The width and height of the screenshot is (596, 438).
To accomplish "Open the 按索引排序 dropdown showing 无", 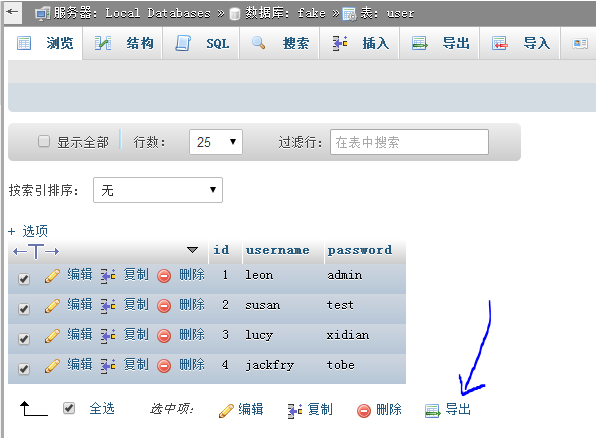I will pos(158,190).
